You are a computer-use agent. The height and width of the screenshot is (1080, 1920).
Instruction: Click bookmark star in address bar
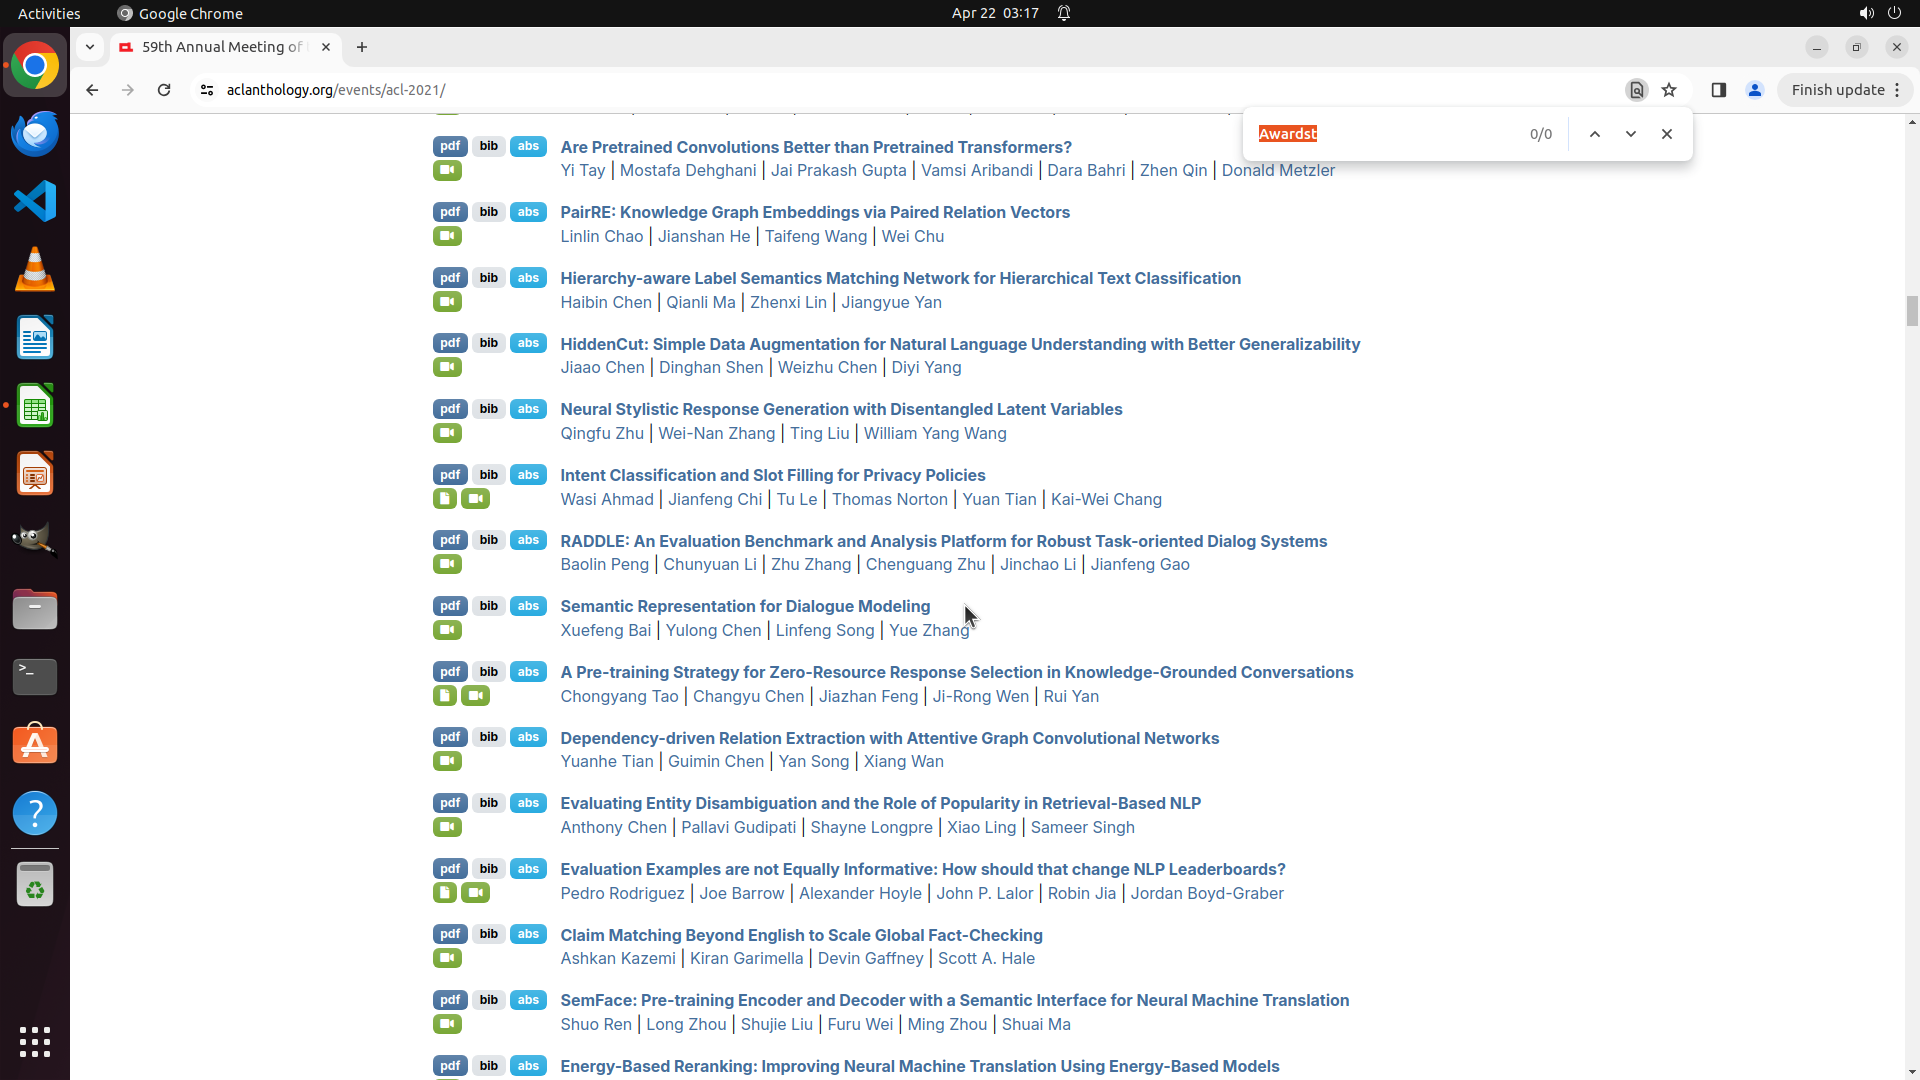tap(1669, 90)
